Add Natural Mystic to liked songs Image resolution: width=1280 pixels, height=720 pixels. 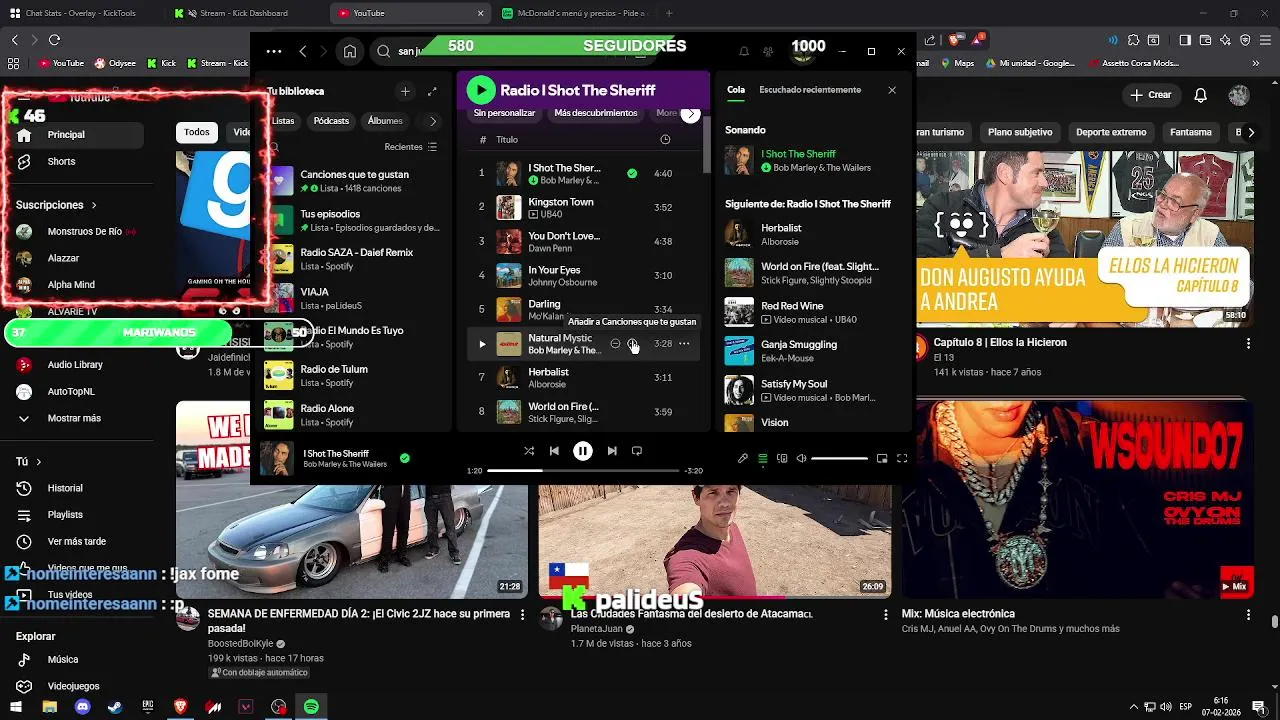click(632, 344)
